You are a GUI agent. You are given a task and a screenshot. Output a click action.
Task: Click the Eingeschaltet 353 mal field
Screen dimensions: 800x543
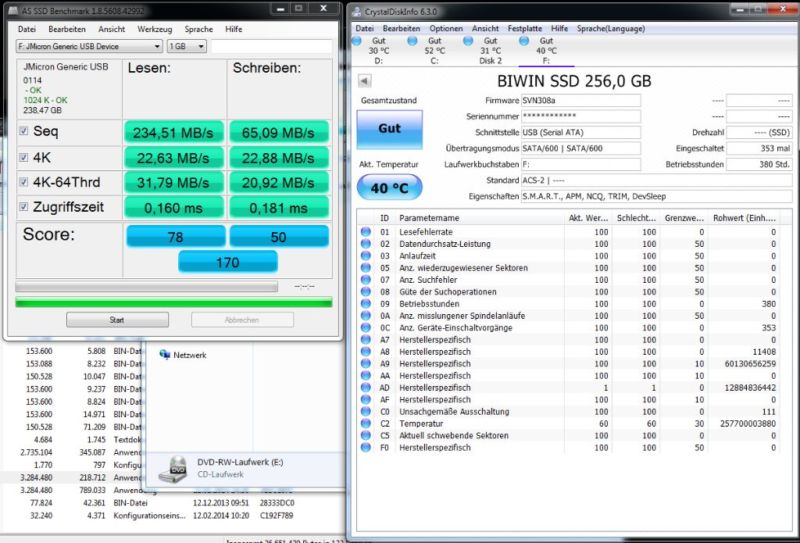[x=759, y=149]
